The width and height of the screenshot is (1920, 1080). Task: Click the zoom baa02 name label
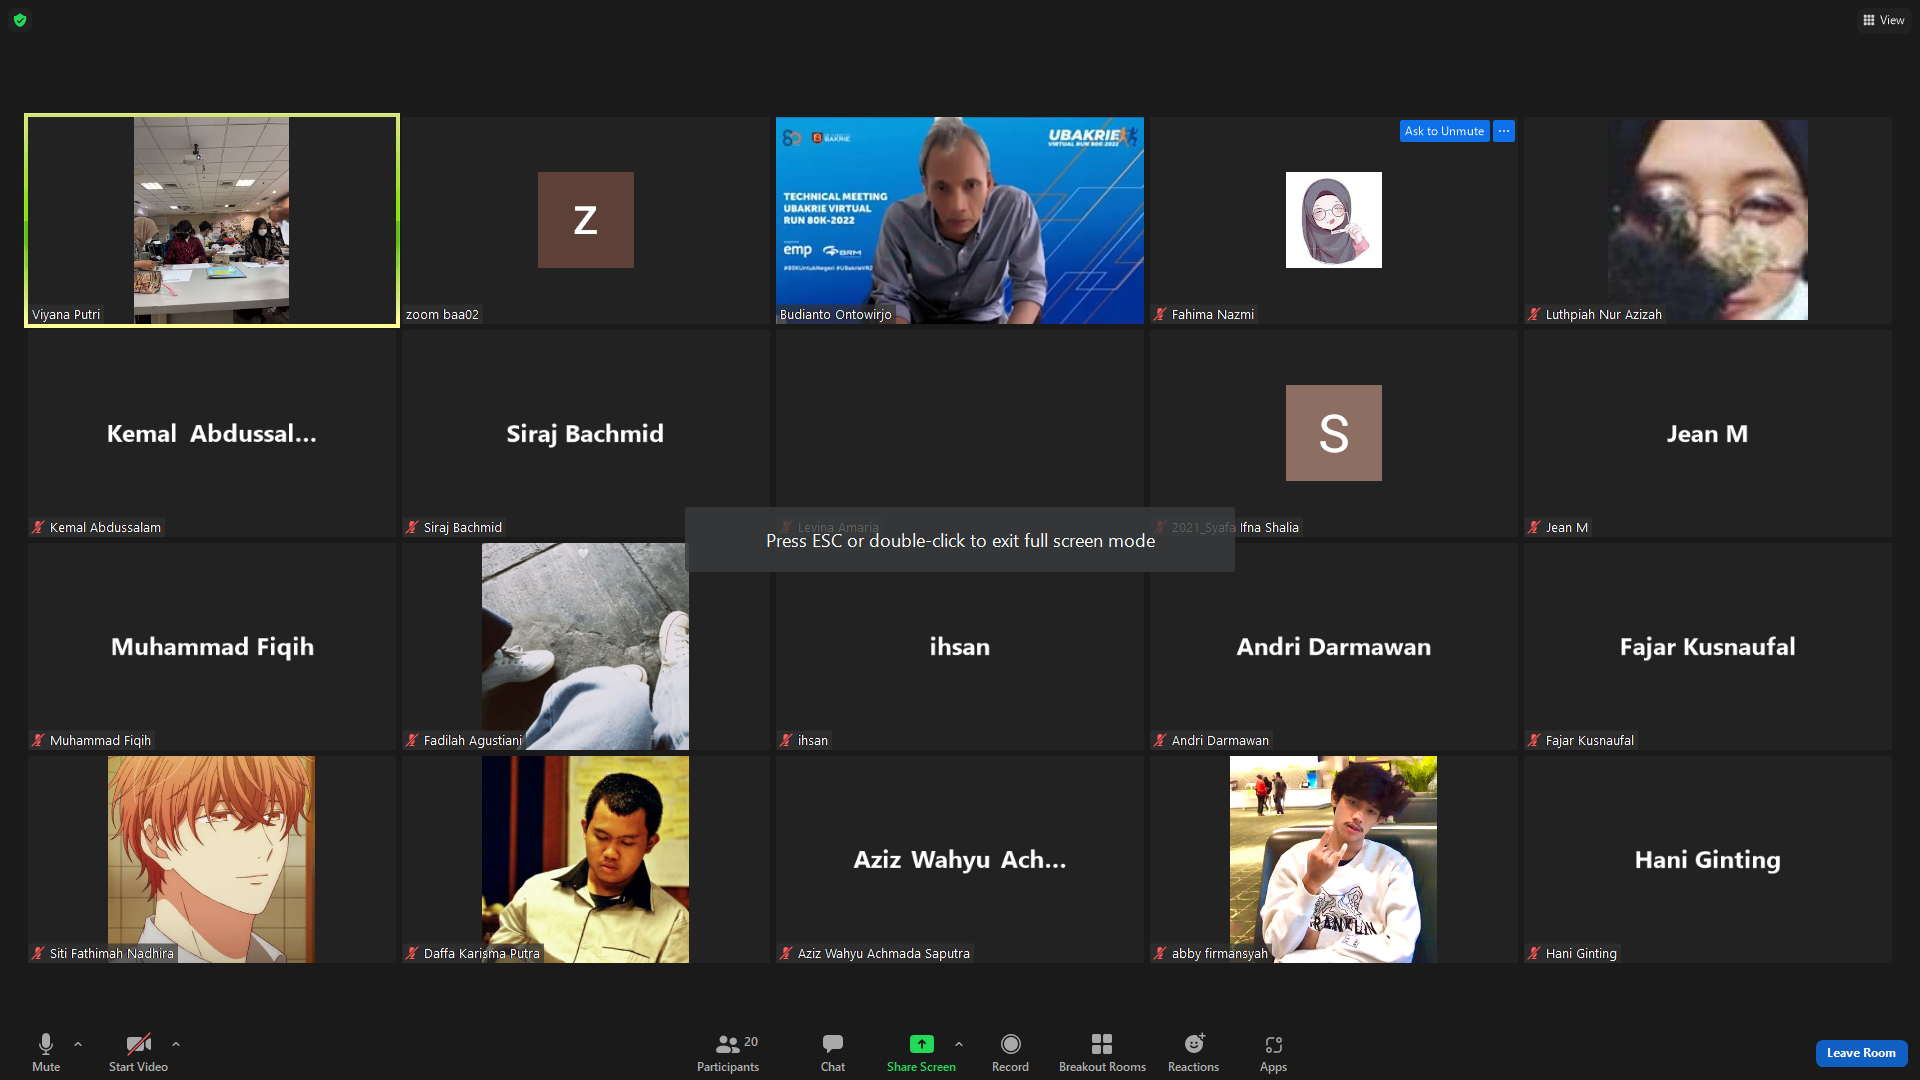(x=442, y=314)
